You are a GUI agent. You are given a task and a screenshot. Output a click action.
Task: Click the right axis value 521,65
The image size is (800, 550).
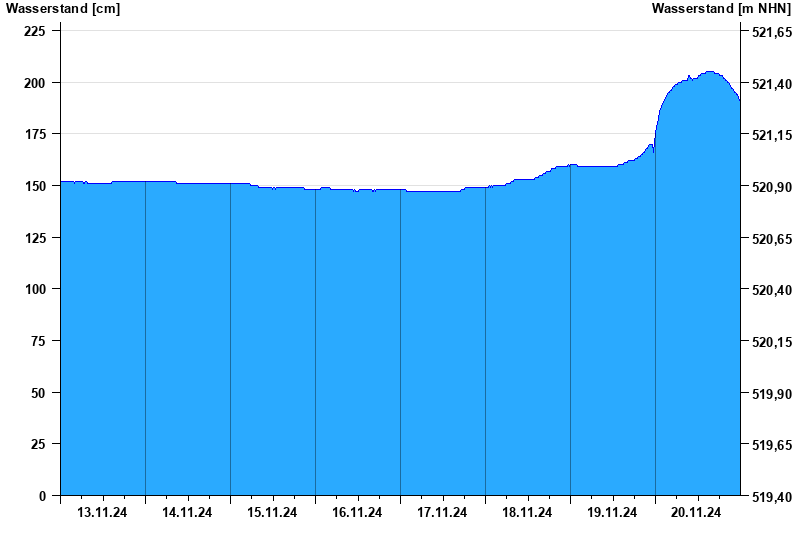772,32
